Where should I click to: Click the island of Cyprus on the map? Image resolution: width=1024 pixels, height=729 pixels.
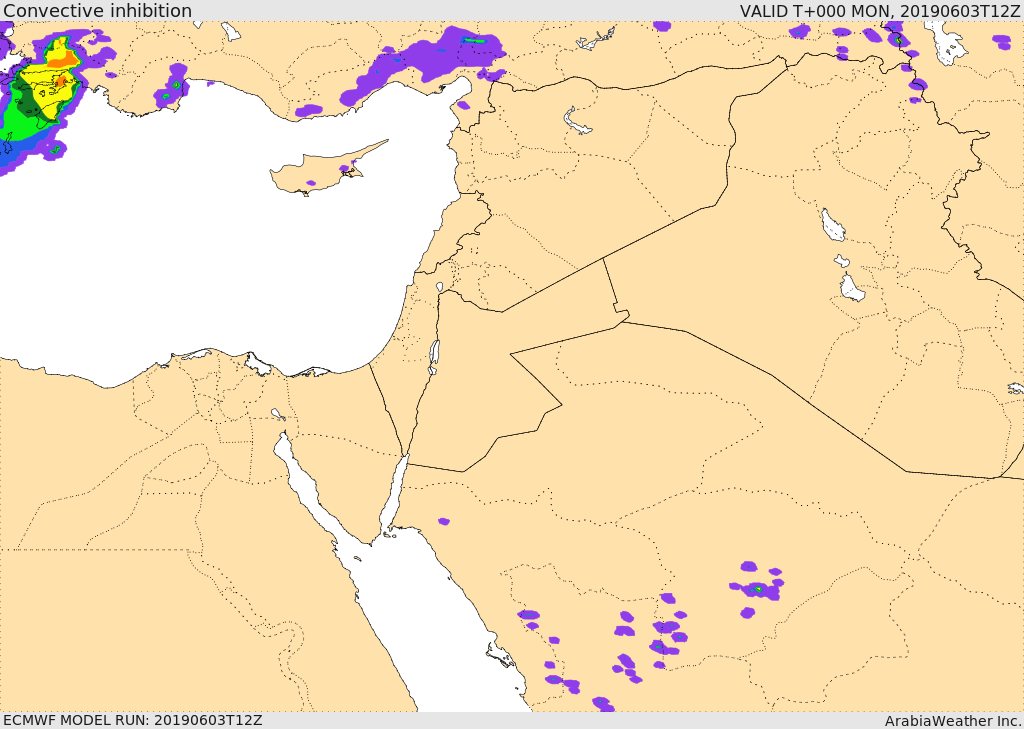[x=320, y=171]
